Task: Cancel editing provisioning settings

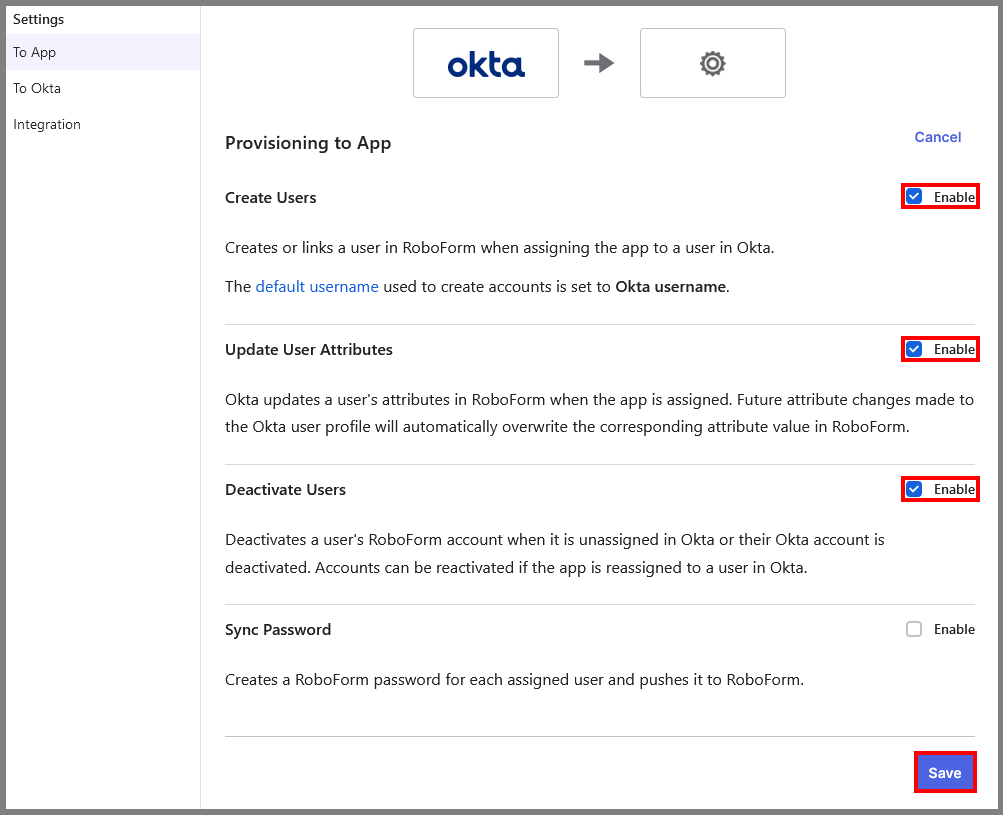Action: pyautogui.click(x=937, y=137)
